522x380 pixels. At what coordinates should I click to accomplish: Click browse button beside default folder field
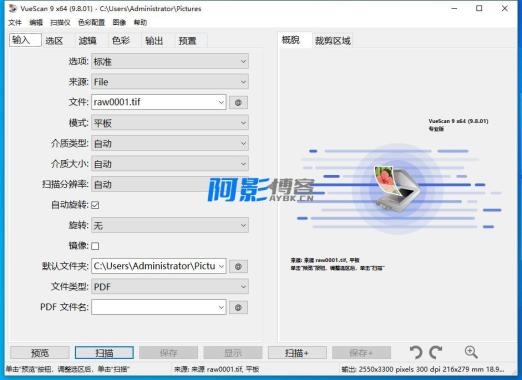pos(238,266)
